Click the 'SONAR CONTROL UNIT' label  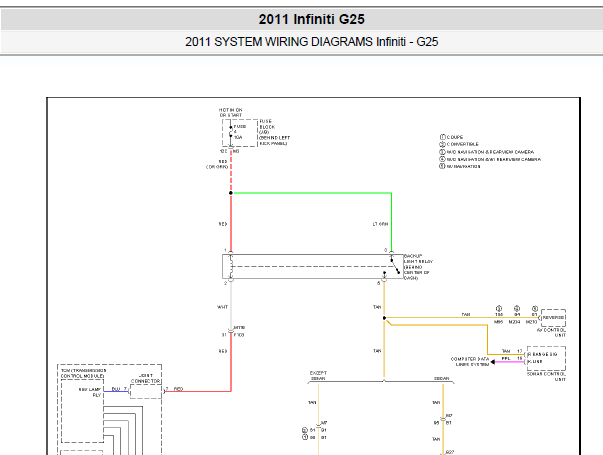pyautogui.click(x=546, y=376)
